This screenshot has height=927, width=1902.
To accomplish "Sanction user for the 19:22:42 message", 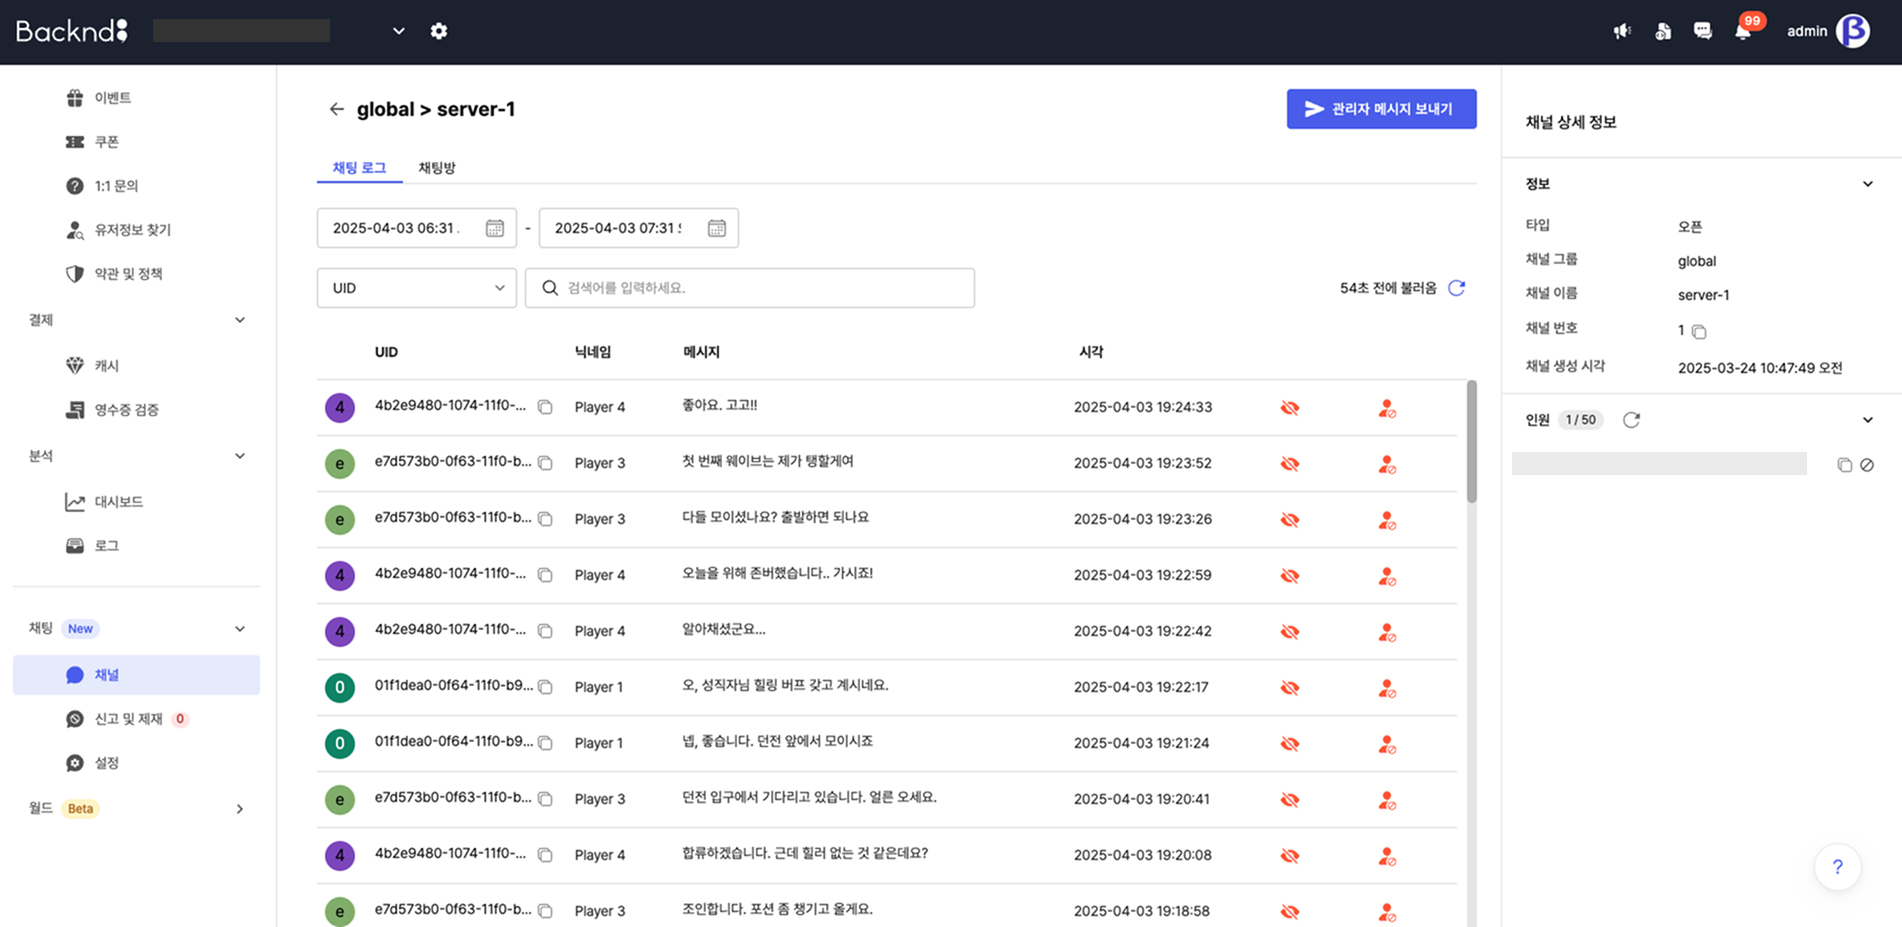I will pyautogui.click(x=1387, y=632).
